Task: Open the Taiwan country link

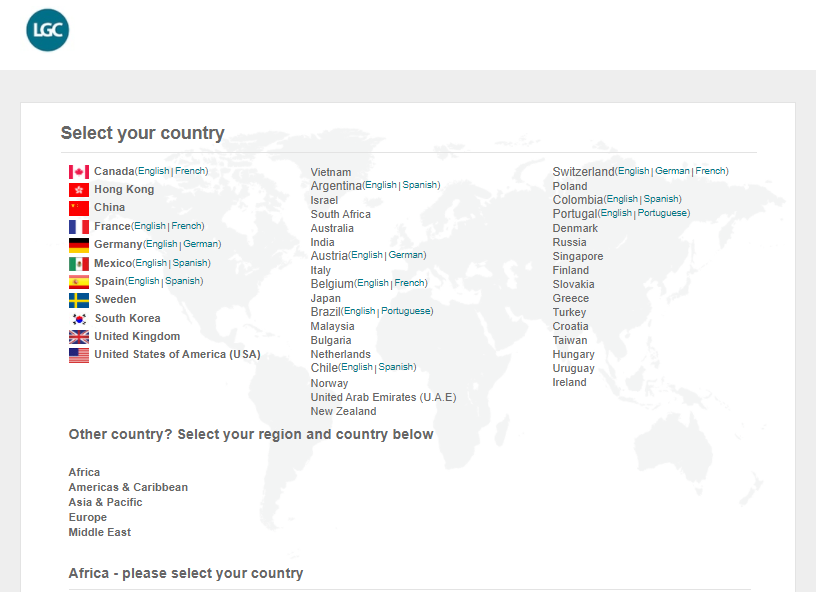Action: point(570,341)
